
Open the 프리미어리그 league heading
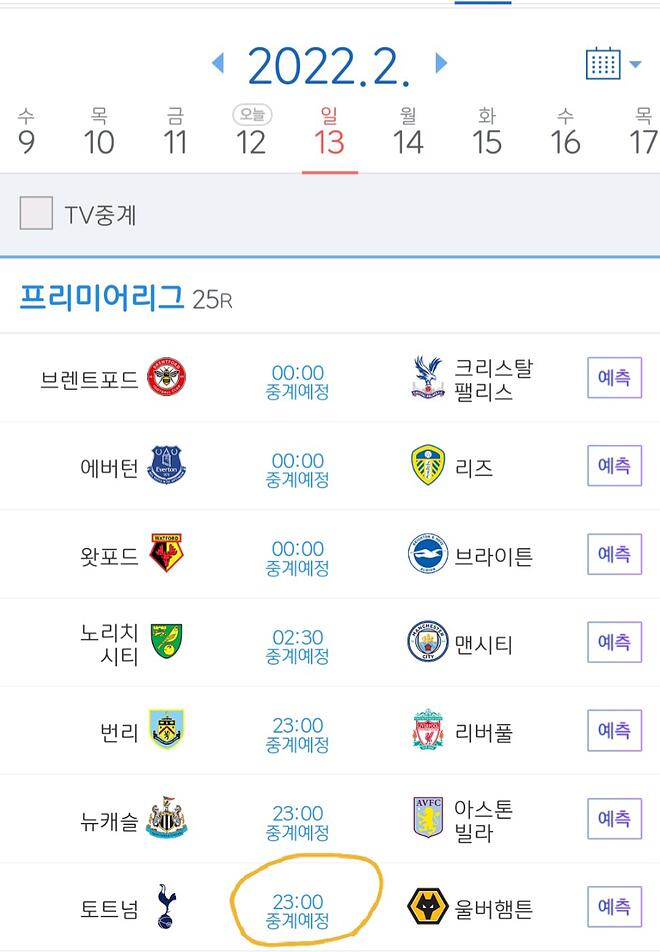pyautogui.click(x=102, y=297)
